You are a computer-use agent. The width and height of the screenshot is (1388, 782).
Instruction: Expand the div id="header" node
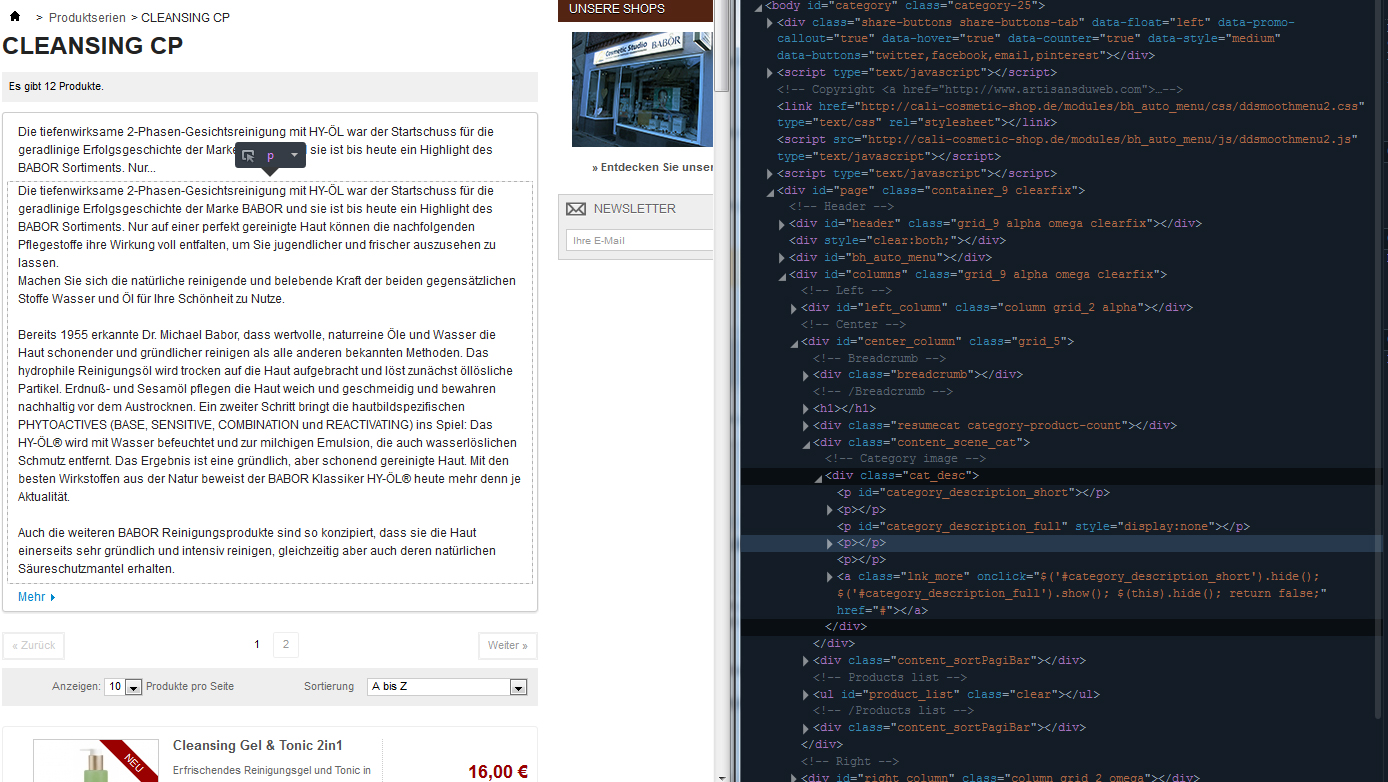(x=781, y=224)
